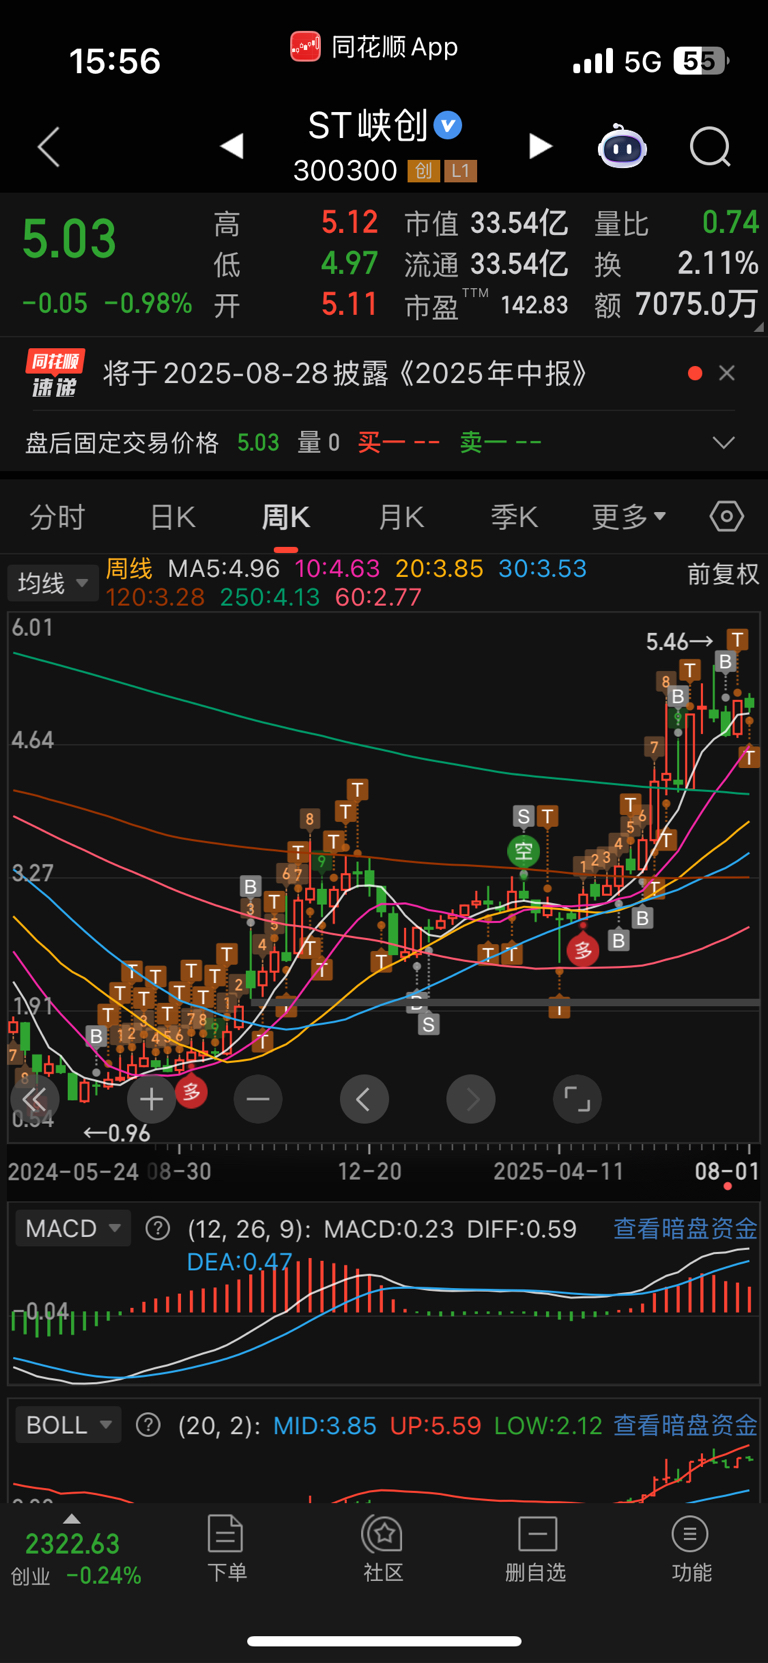Image resolution: width=768 pixels, height=1663 pixels.
Task: Jump to the earliest data via the double chevron
Action: (34, 1100)
